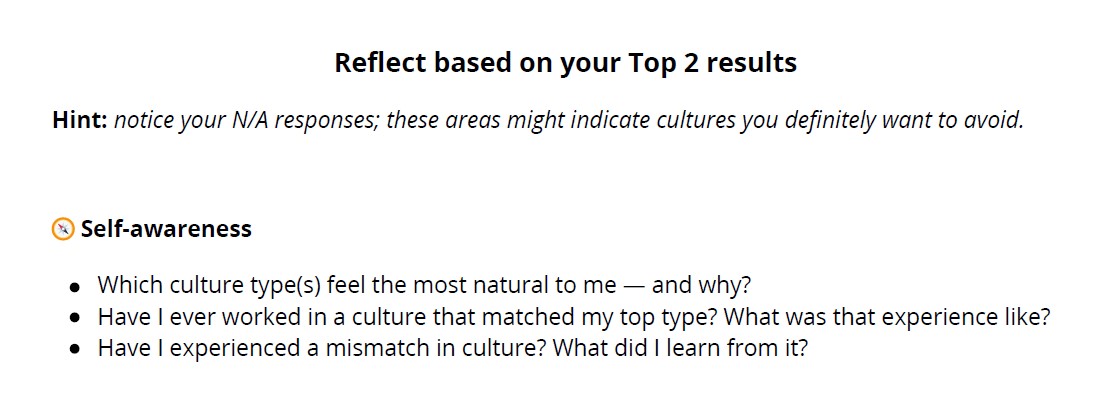The image size is (1120, 410).
Task: Click the phrase 'and why?'
Action: click(701, 286)
